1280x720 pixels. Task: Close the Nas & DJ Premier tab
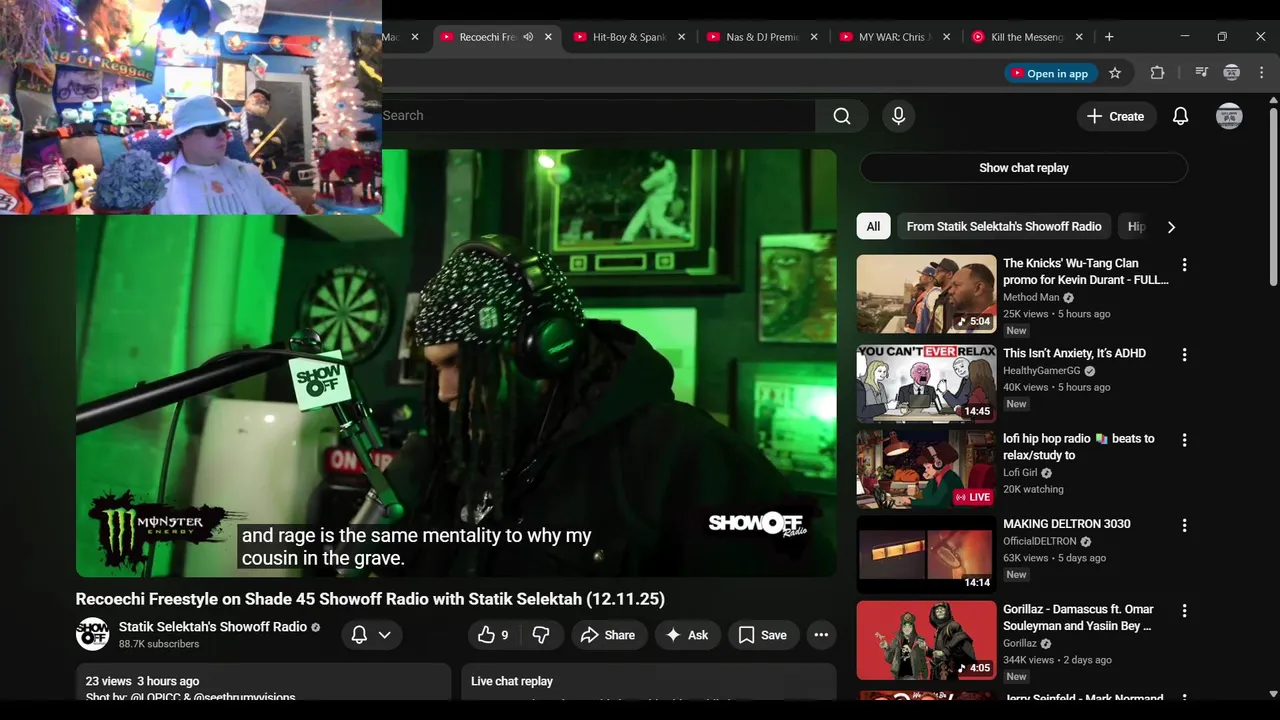pos(814,37)
